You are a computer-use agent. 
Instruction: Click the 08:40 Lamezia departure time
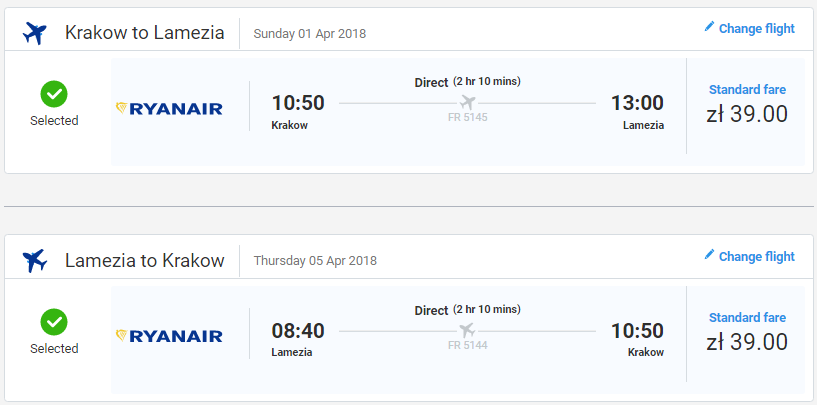(298, 331)
